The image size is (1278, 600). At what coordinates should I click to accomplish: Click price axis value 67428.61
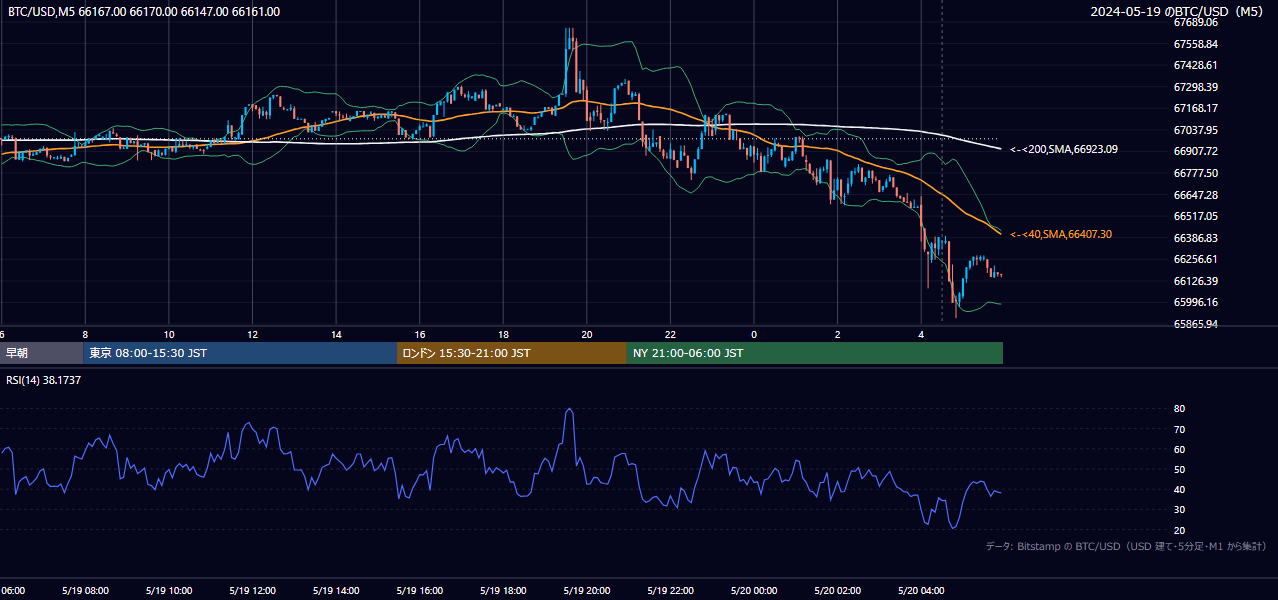pyautogui.click(x=1195, y=65)
